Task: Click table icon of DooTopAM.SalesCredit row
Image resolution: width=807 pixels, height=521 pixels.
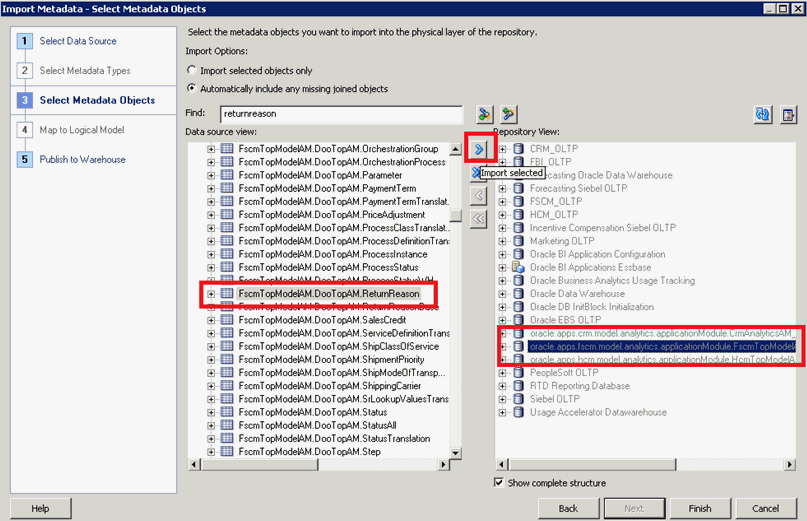Action: point(227,320)
